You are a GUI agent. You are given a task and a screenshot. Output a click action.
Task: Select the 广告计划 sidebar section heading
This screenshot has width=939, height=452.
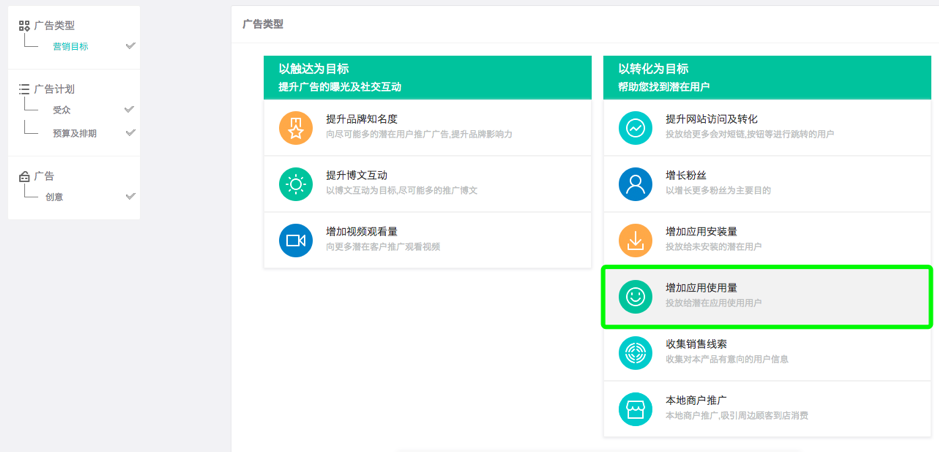click(x=54, y=89)
